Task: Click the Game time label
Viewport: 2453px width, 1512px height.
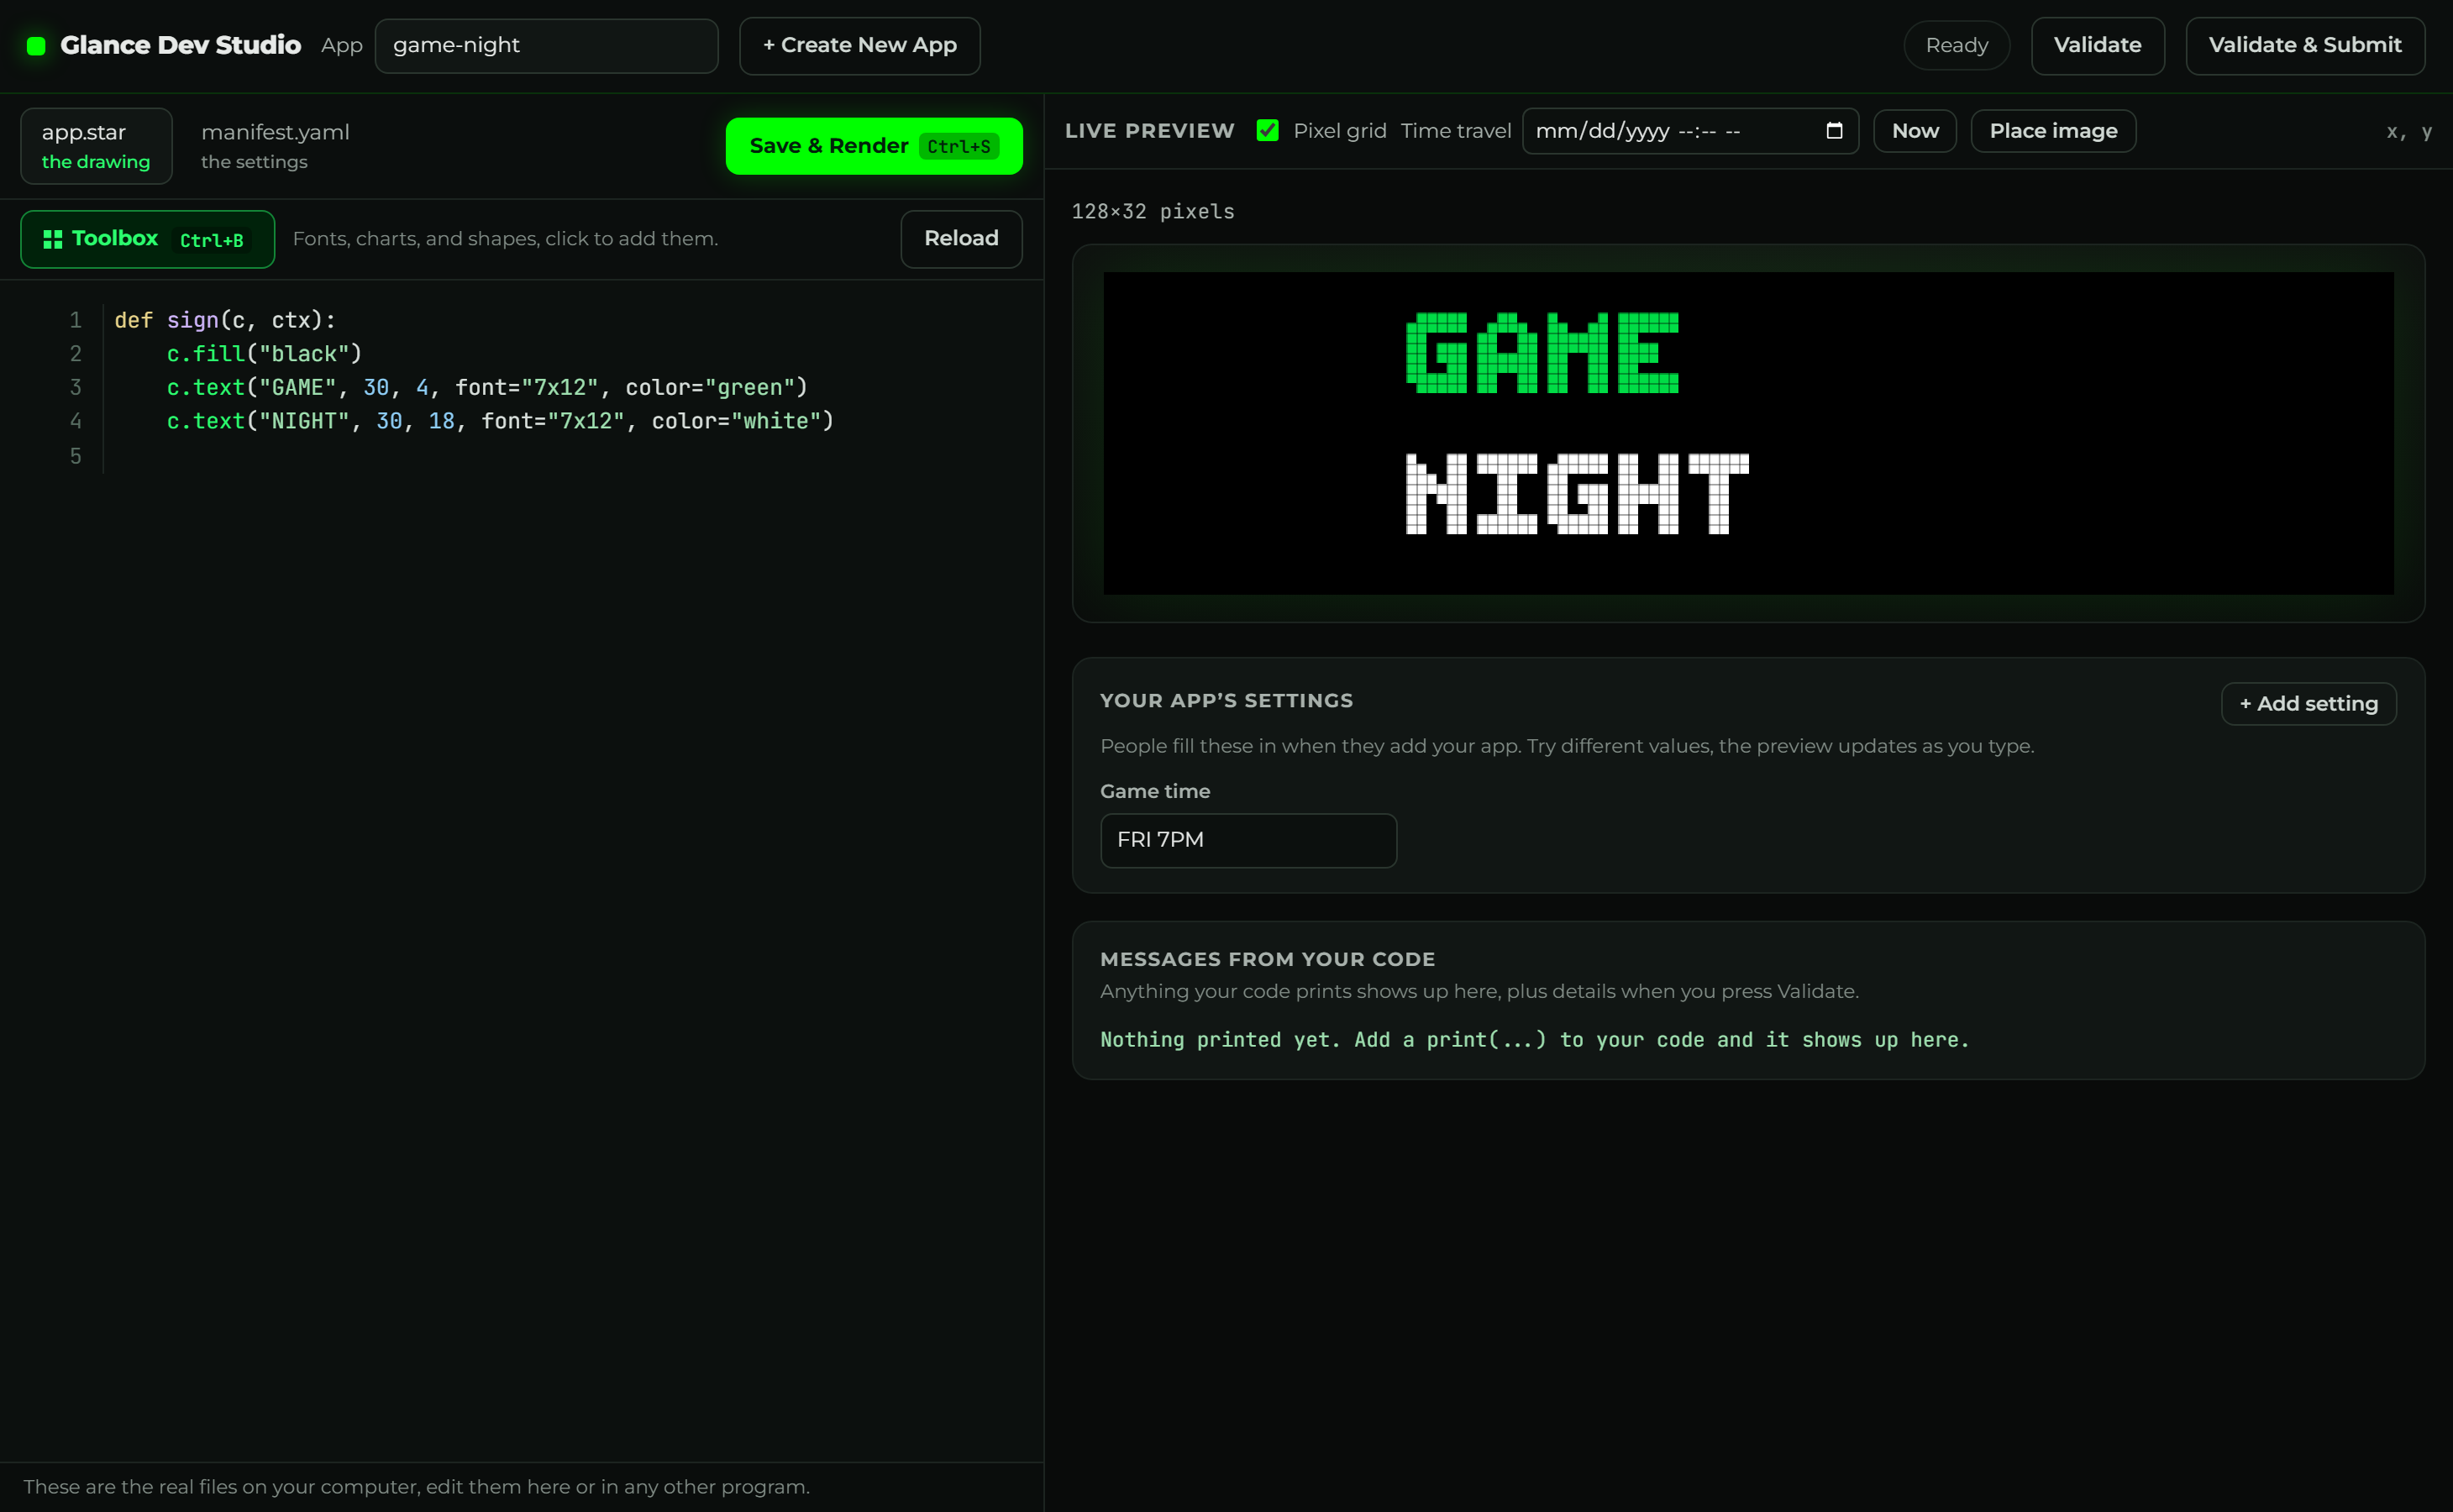Action: [x=1155, y=791]
